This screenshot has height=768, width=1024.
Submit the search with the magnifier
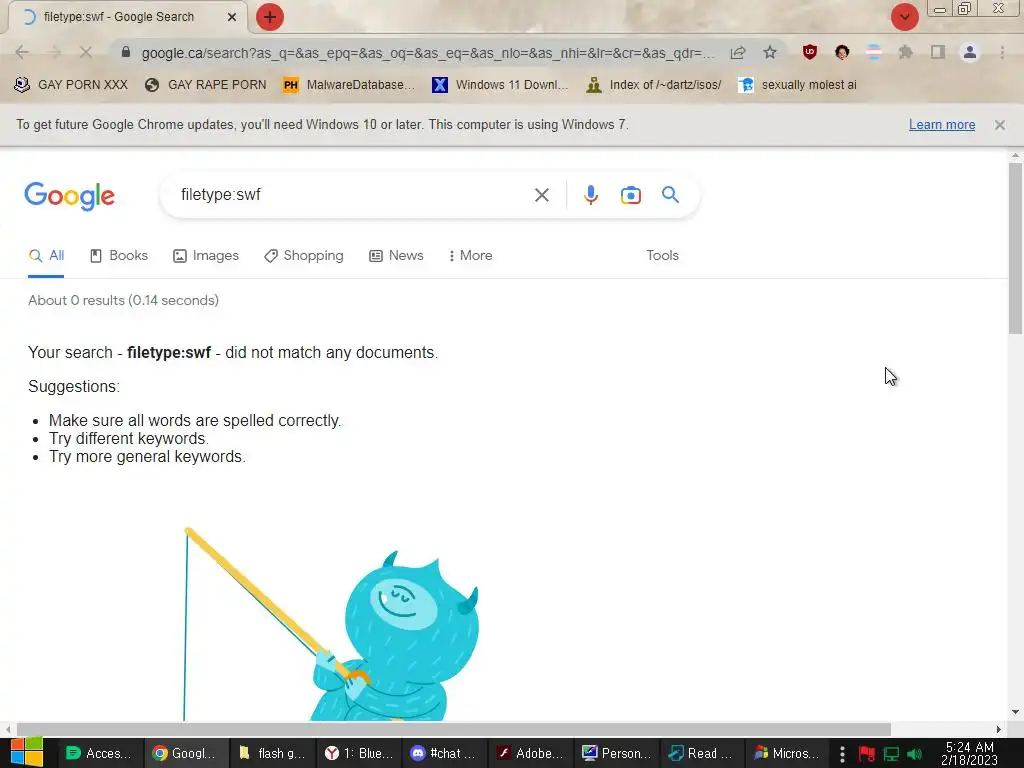[x=670, y=195]
